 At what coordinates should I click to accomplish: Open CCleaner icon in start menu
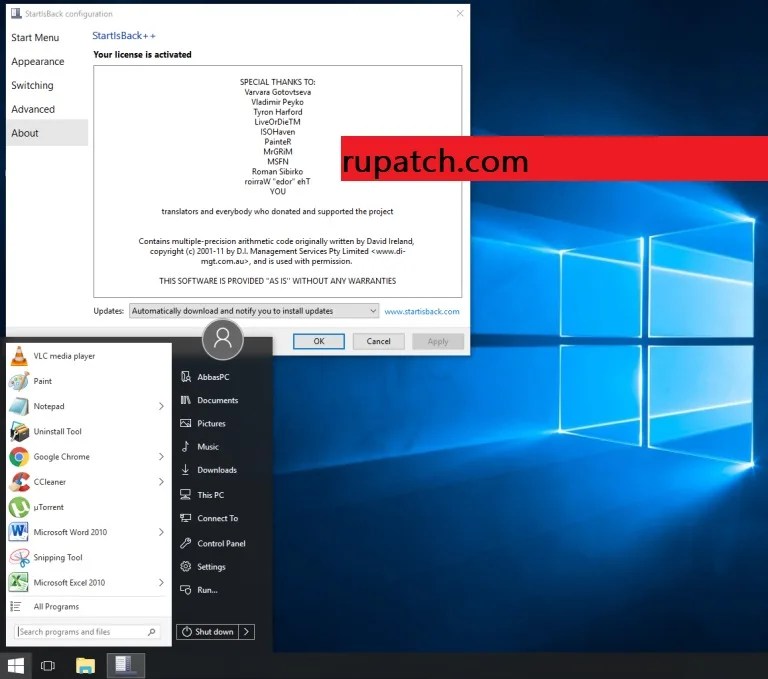point(19,482)
